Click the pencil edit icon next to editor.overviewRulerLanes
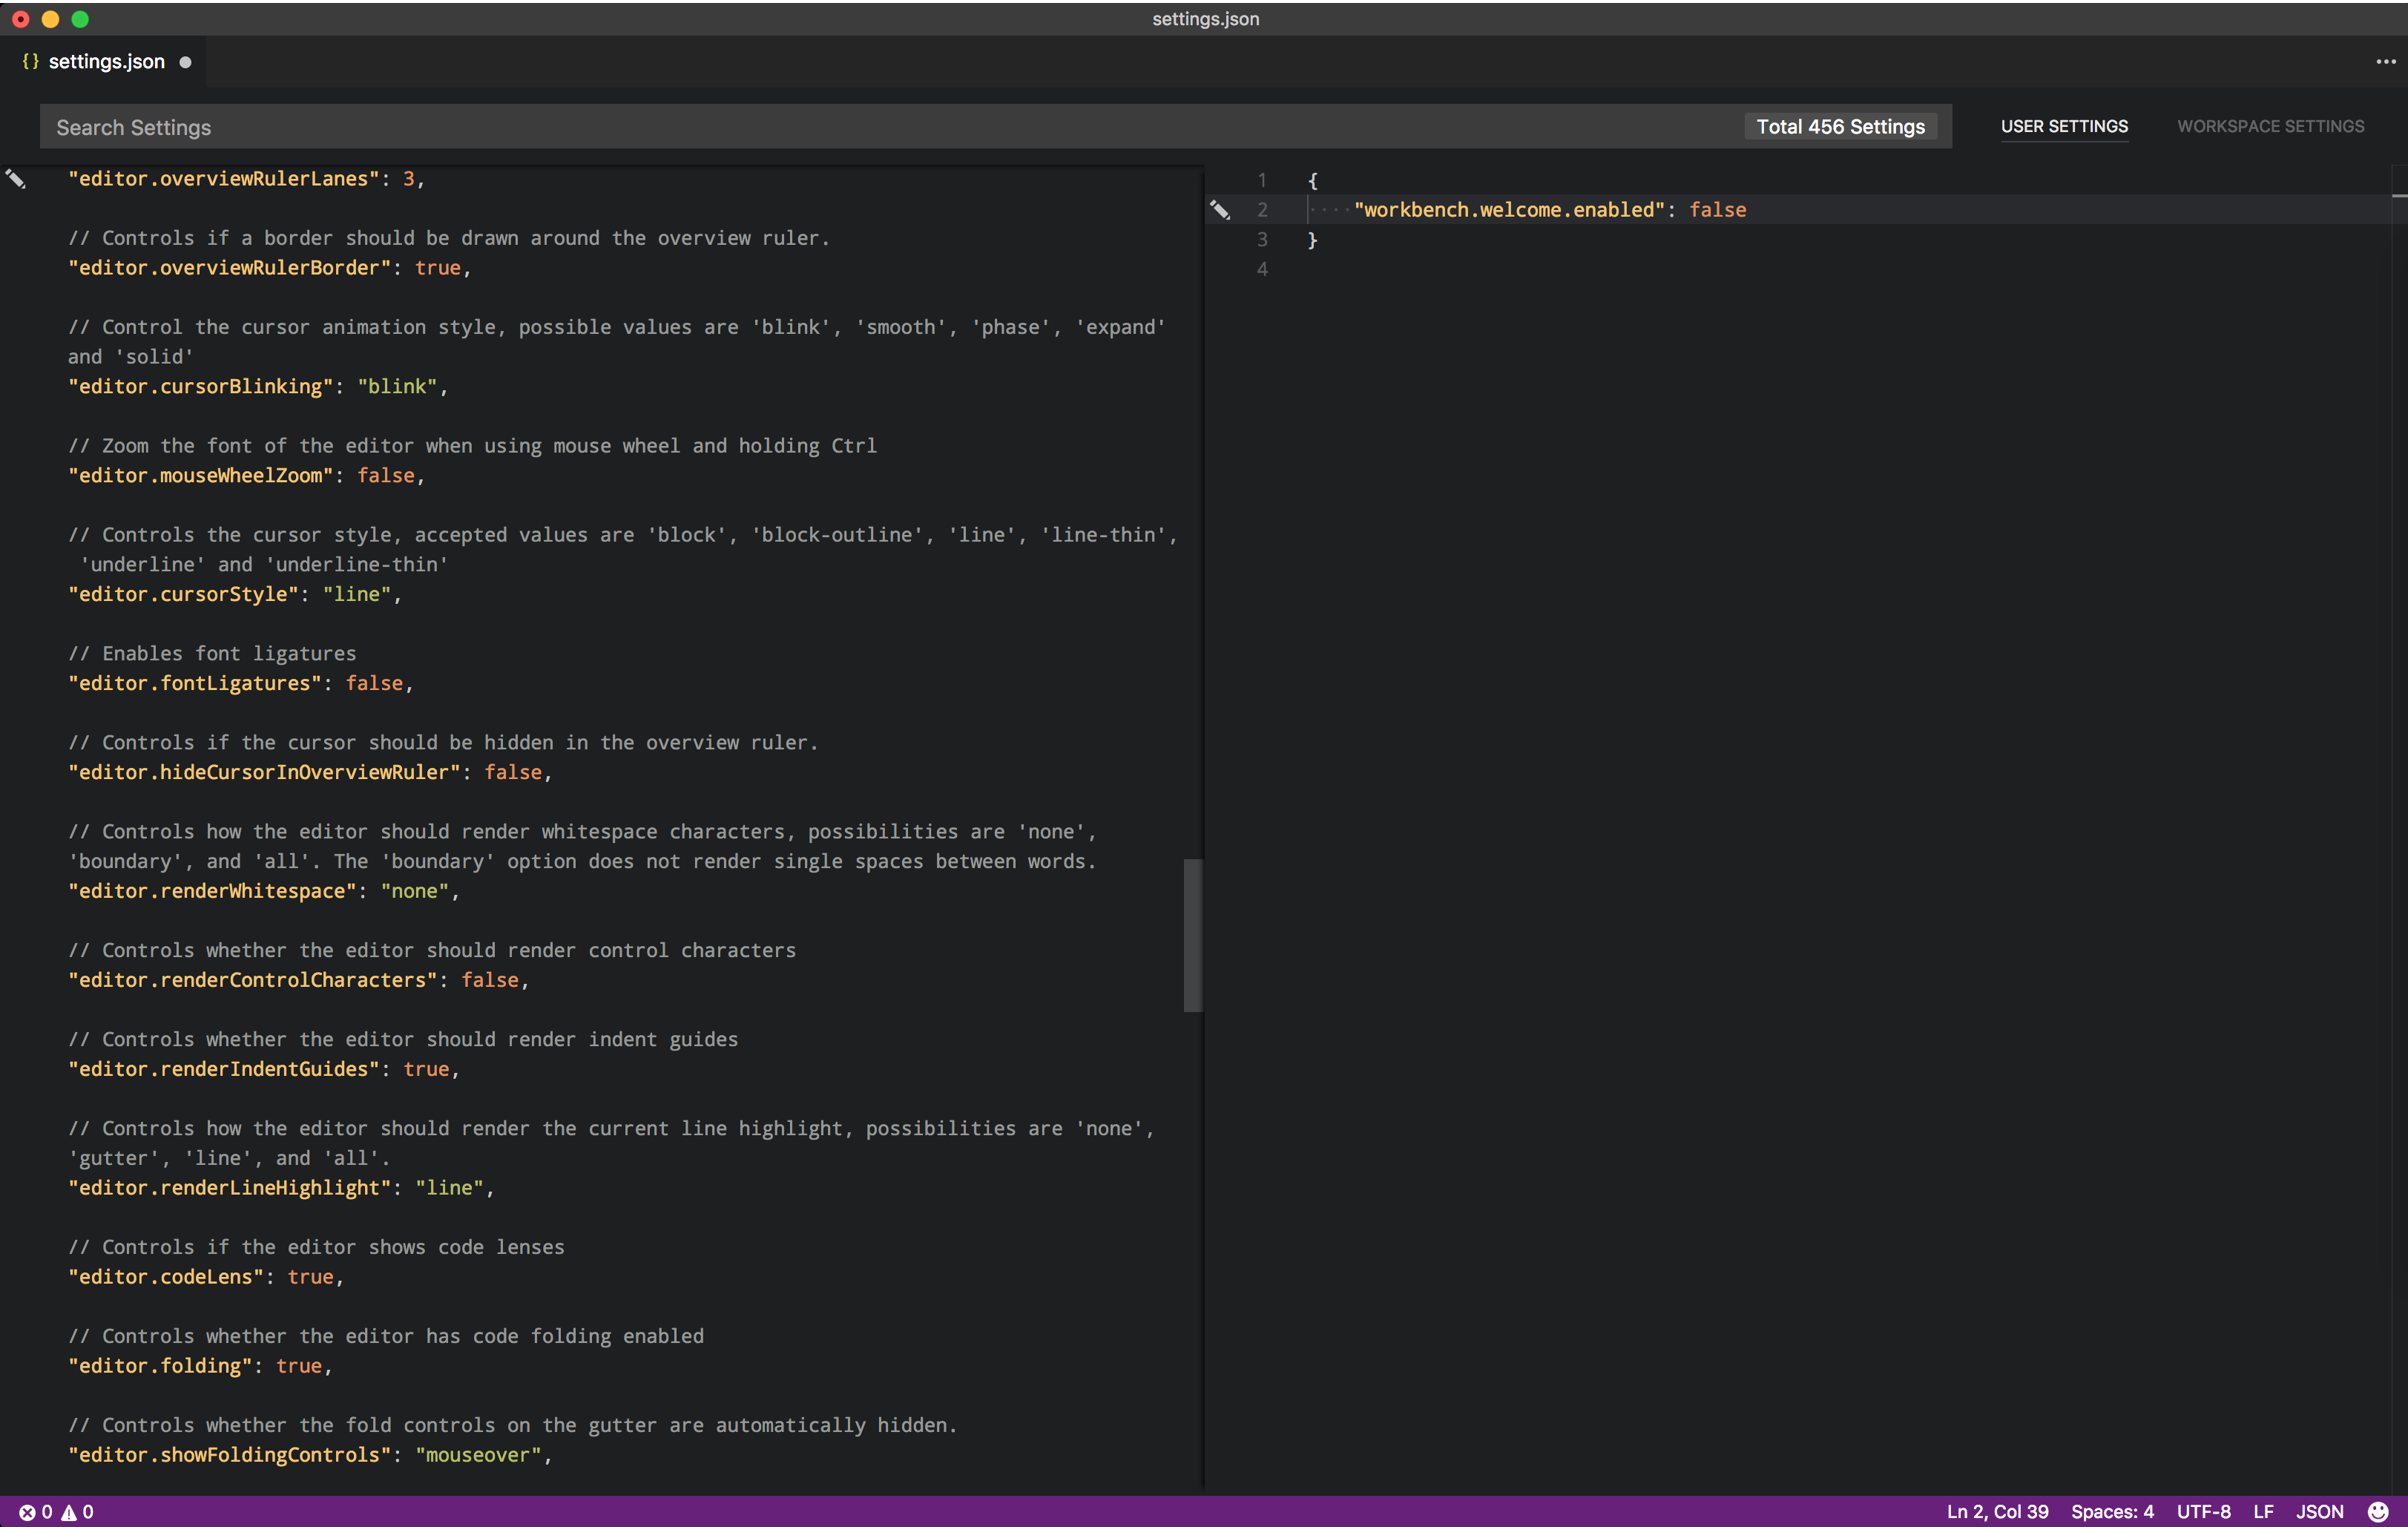Screen dimensions: 2408x1527 (x=16, y=179)
